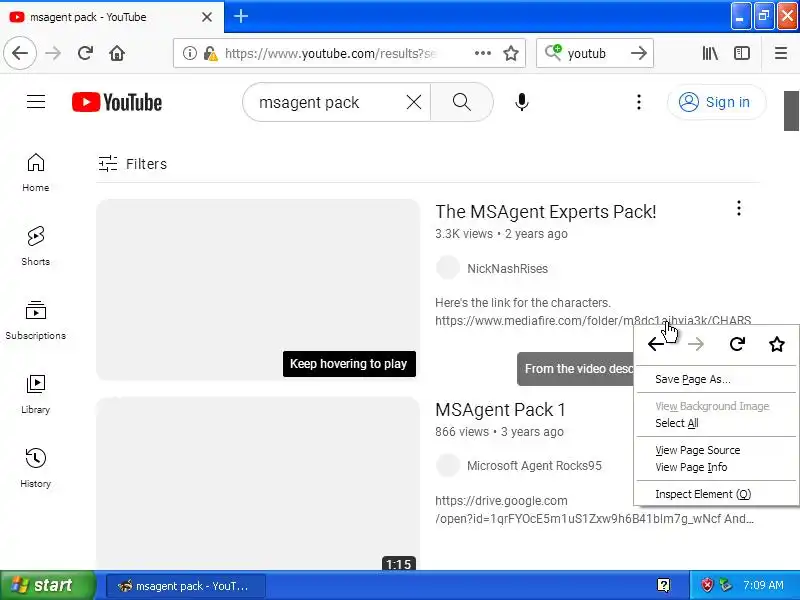Click reload icon in context menu

tap(737, 344)
